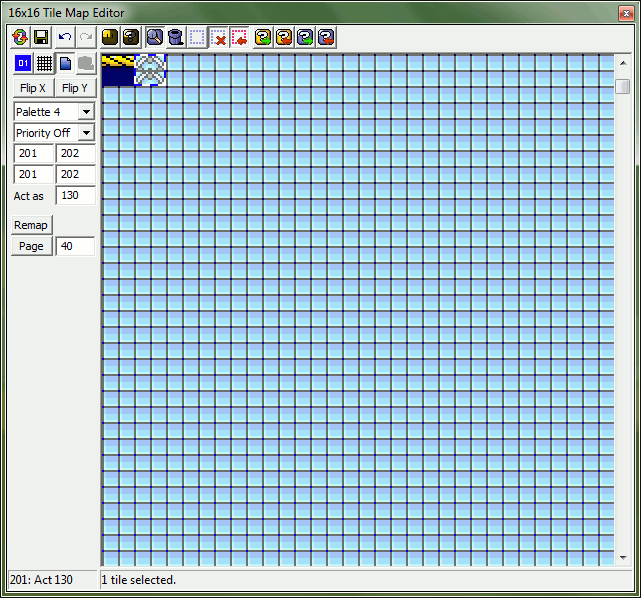The width and height of the screenshot is (641, 598).
Task: Pick the plain dotted selection rectangle tool
Action: click(197, 37)
